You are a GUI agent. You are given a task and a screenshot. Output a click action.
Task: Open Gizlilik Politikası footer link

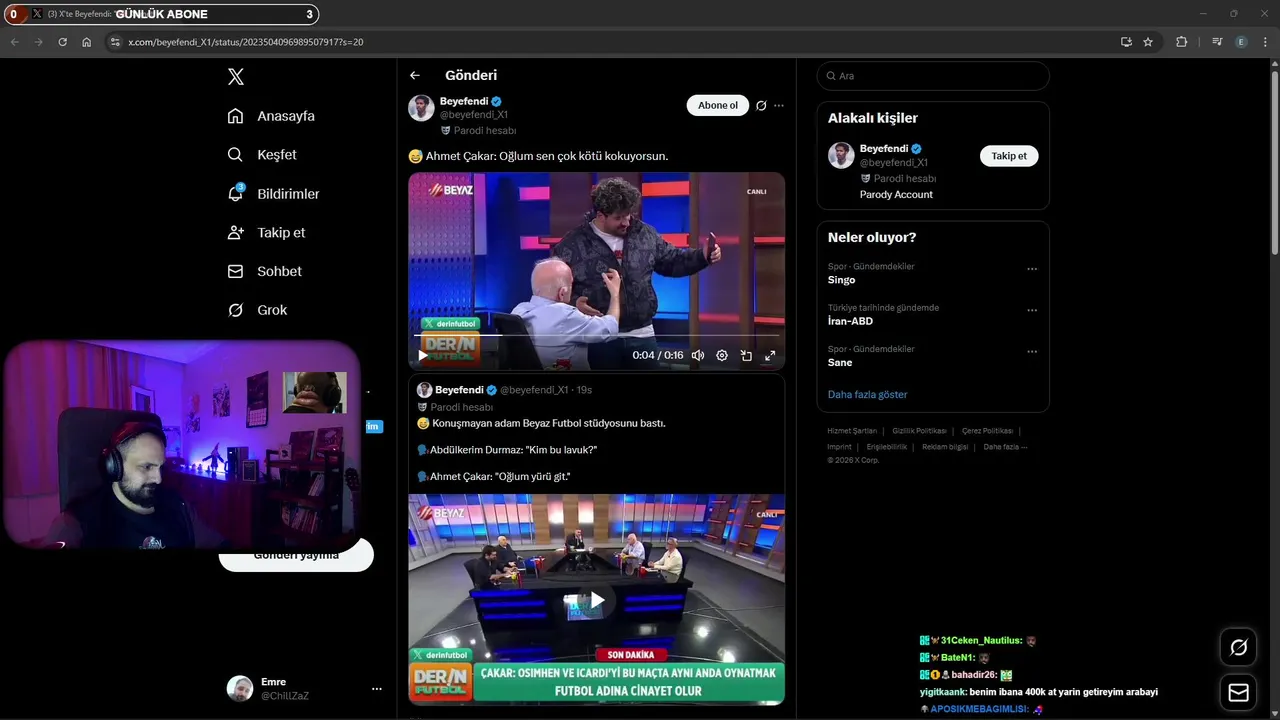[x=919, y=431]
